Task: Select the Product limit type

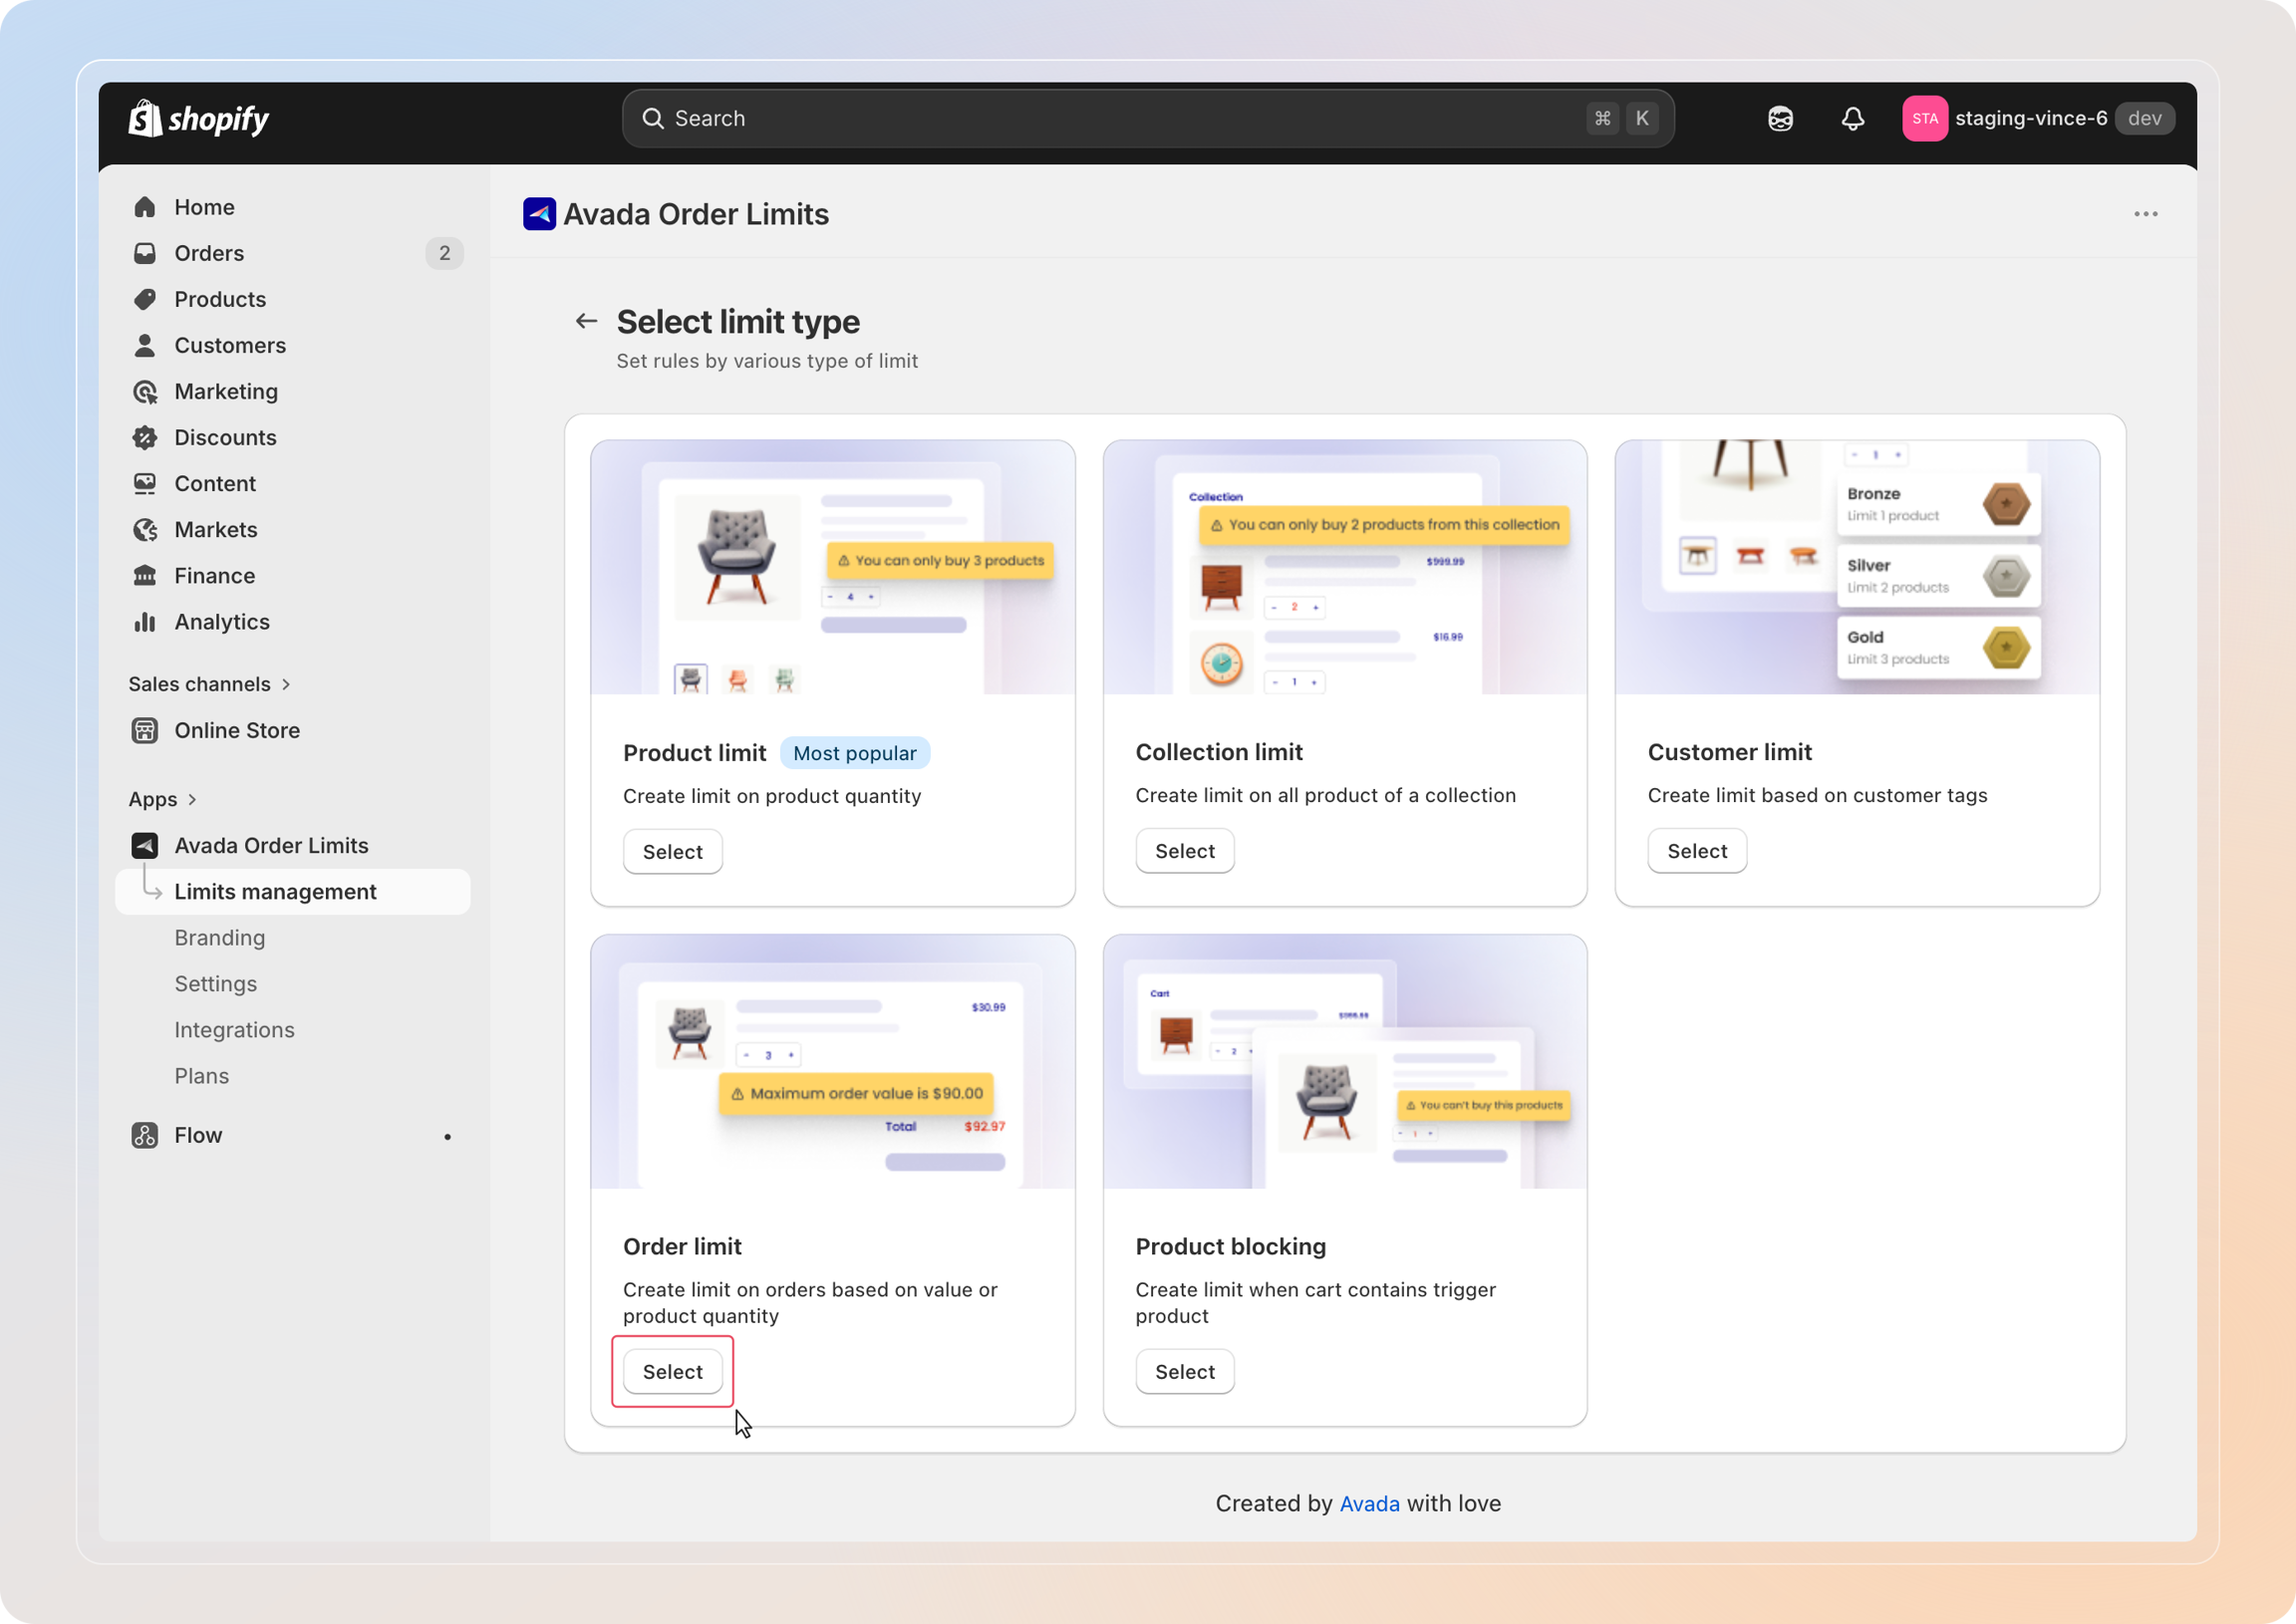Action: (672, 851)
